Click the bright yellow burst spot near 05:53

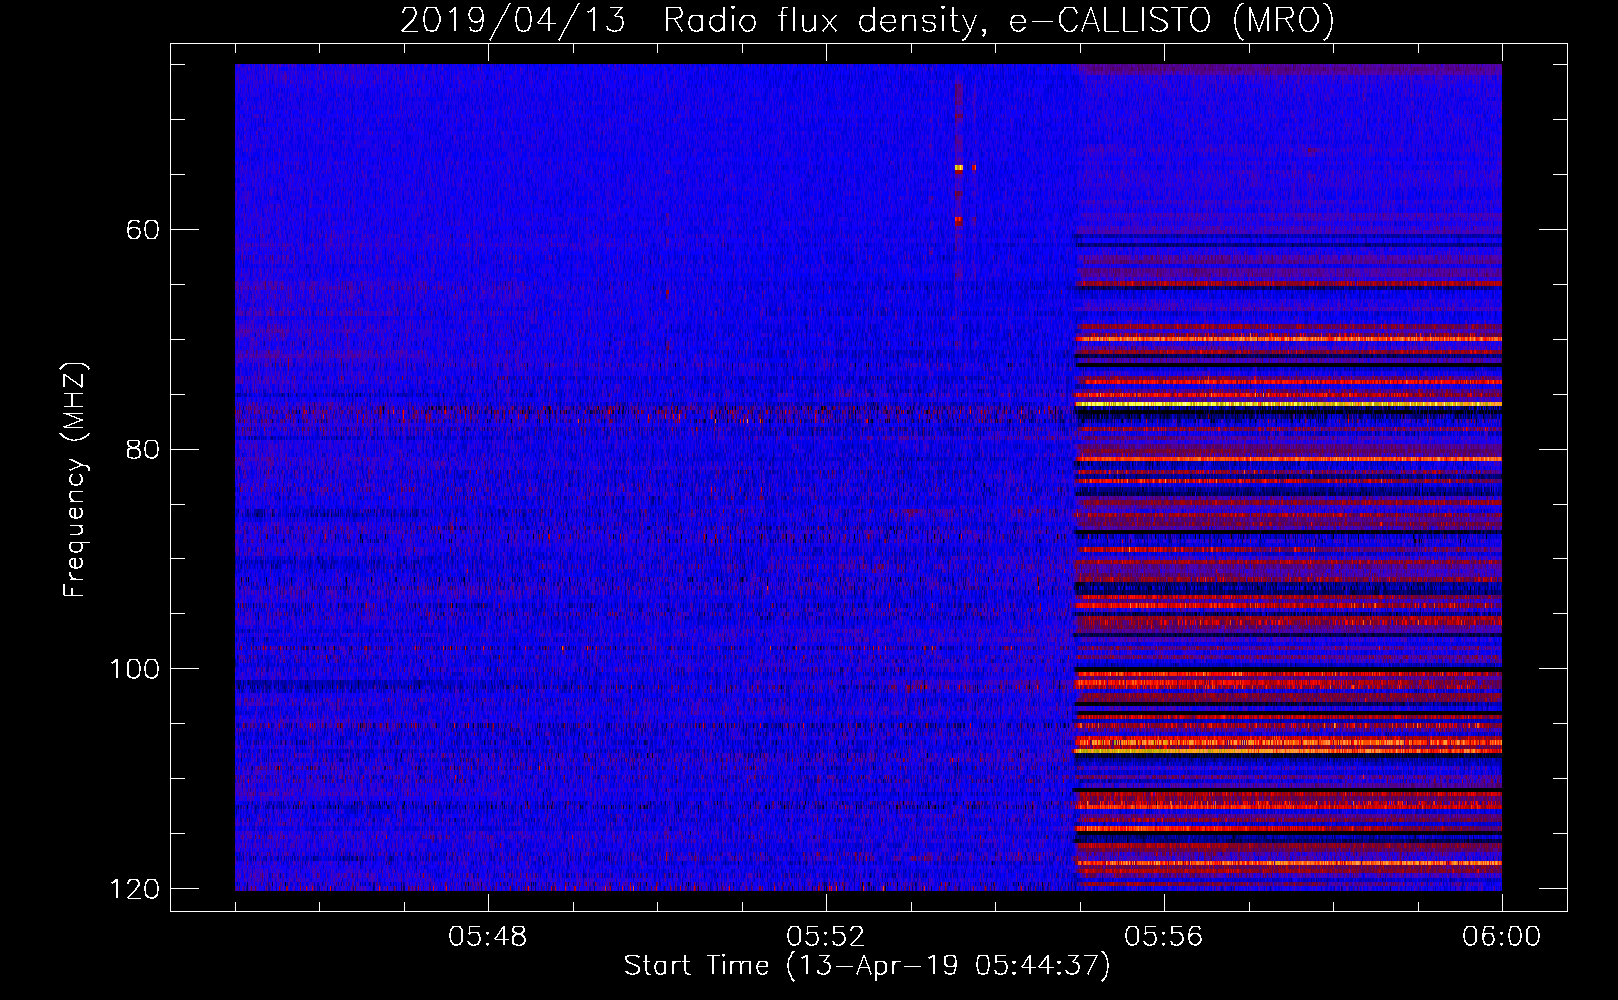click(x=958, y=168)
